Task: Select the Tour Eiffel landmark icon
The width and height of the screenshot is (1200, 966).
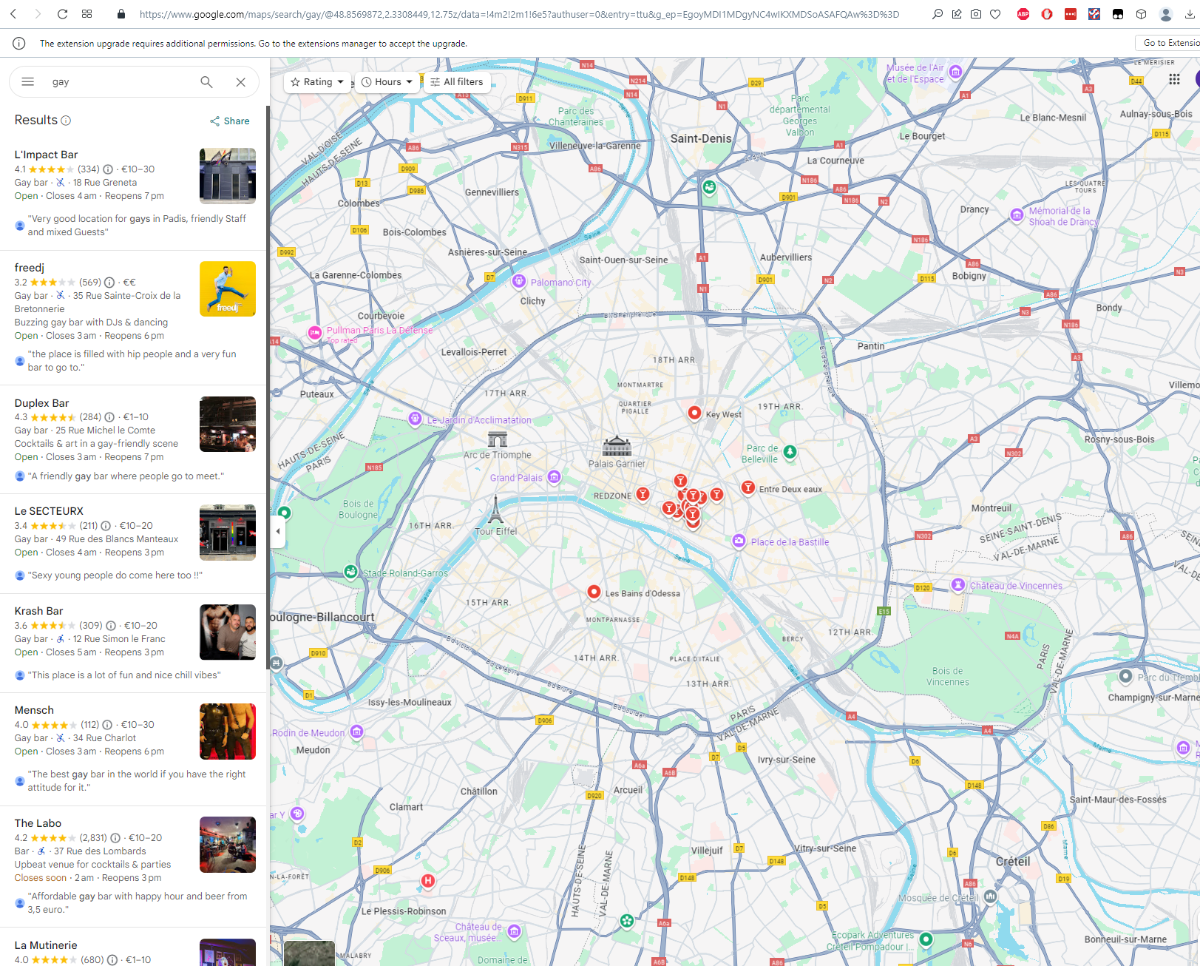Action: 494,509
